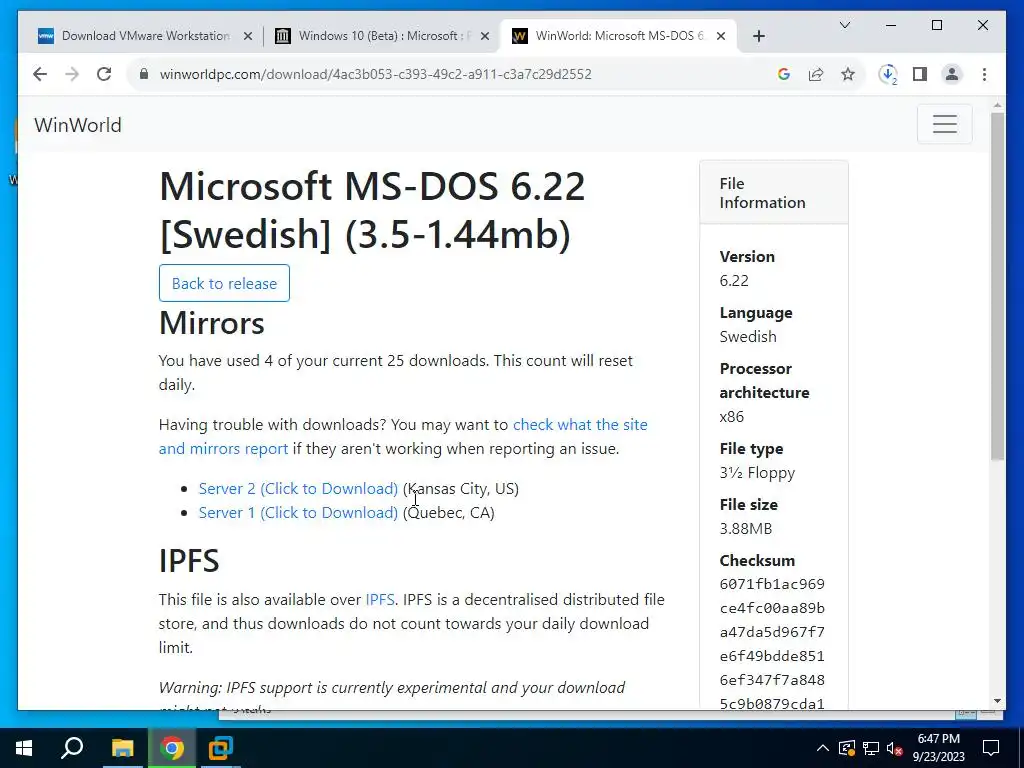Open the Chrome downloads indicator

pyautogui.click(x=888, y=74)
